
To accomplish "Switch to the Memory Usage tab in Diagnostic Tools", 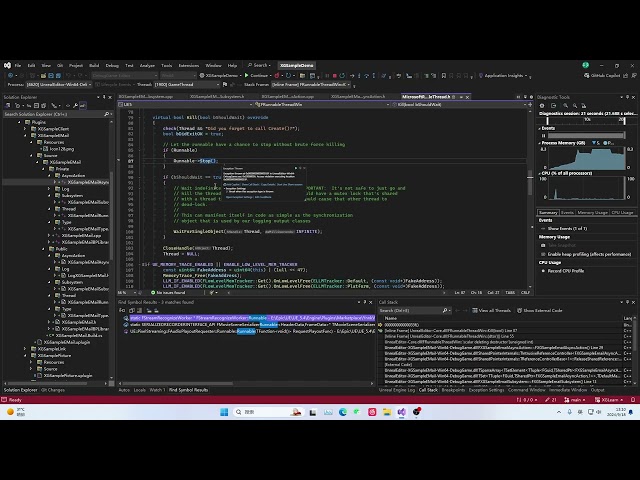I will tap(592, 213).
